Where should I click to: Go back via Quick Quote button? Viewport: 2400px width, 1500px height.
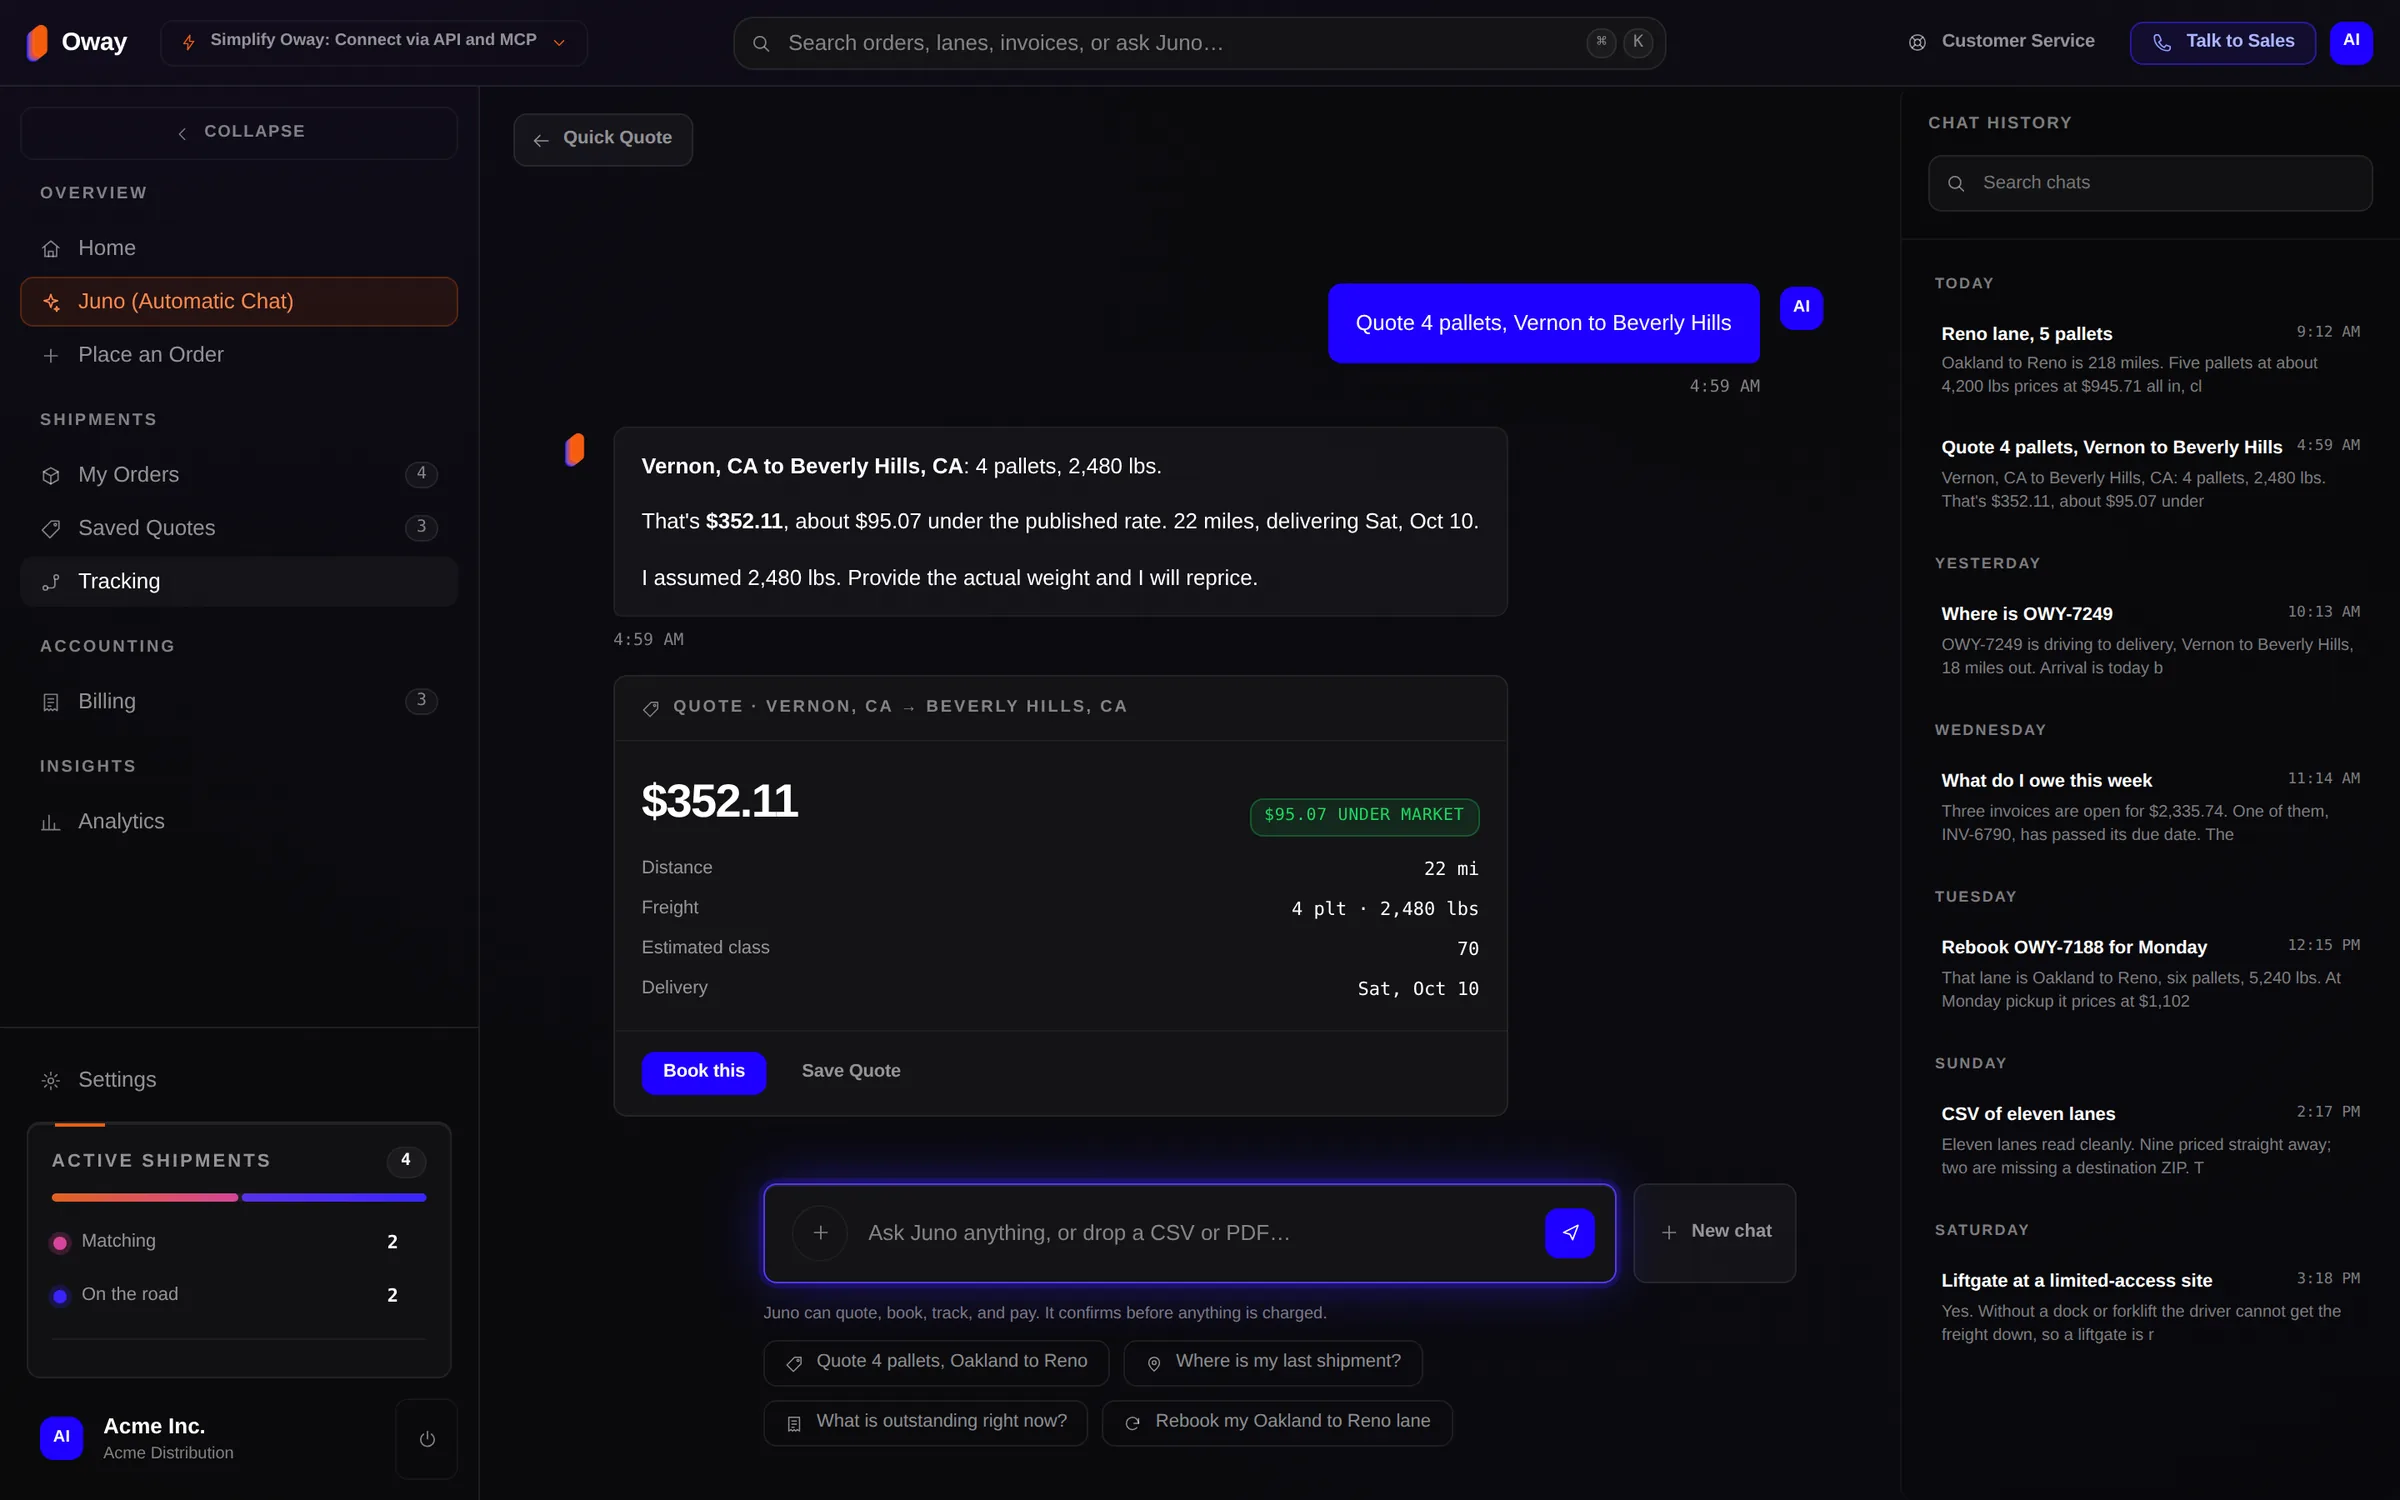603,139
